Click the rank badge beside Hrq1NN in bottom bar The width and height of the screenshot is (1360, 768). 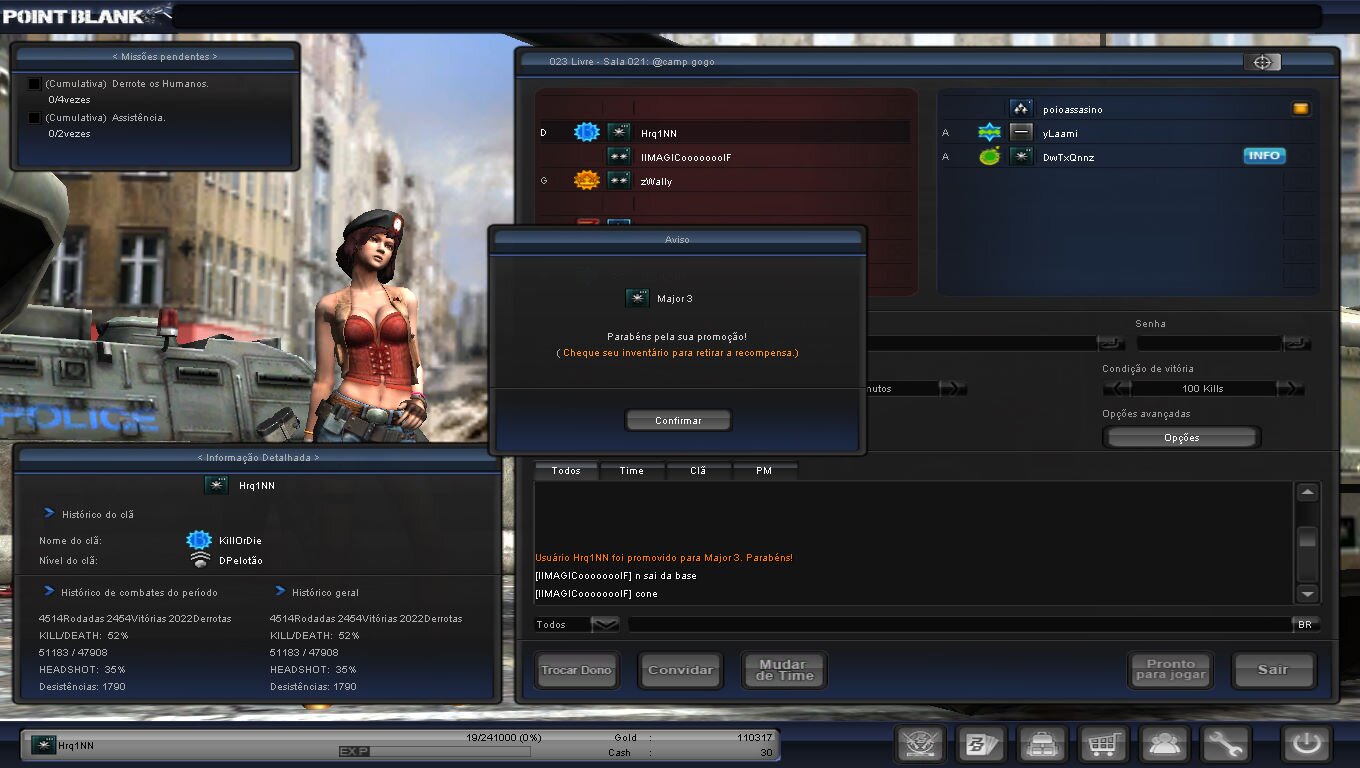tap(43, 744)
